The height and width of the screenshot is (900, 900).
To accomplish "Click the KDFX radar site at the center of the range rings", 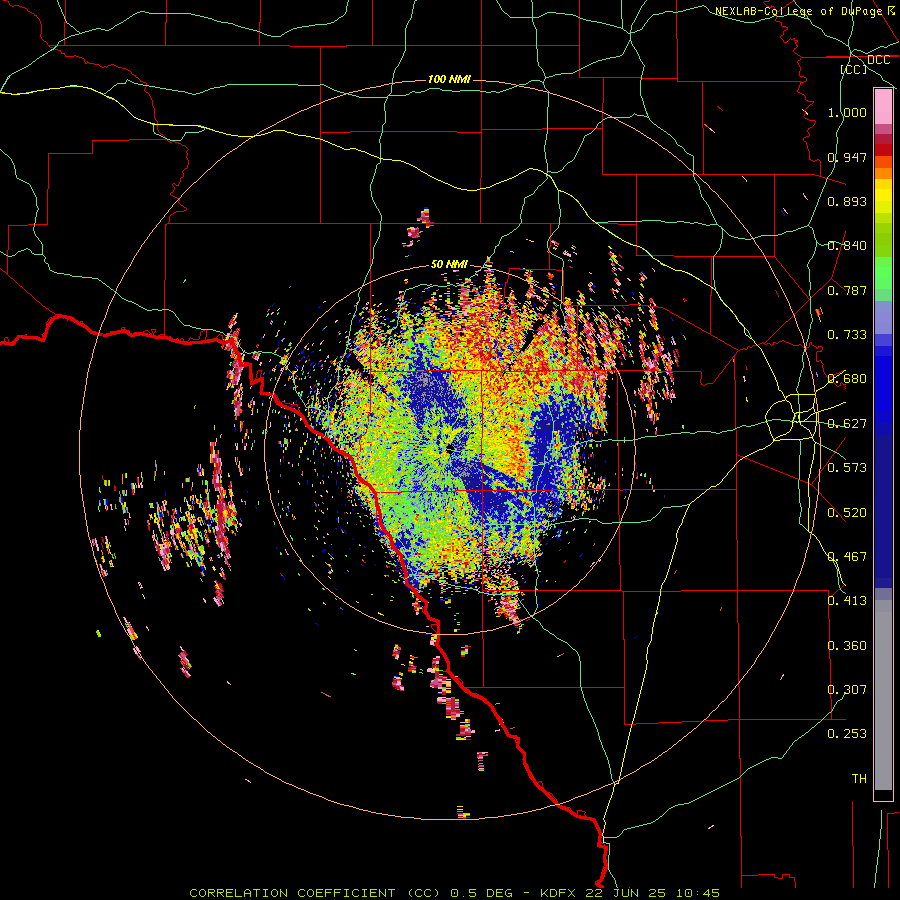I will pyautogui.click(x=451, y=449).
